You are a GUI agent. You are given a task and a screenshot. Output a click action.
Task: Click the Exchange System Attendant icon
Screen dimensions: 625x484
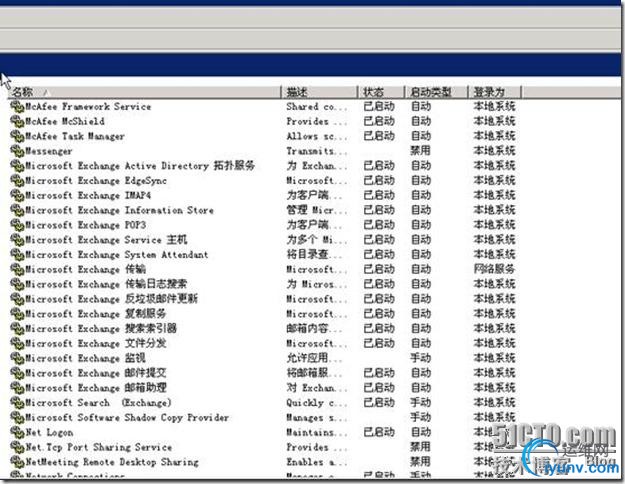click(x=17, y=254)
